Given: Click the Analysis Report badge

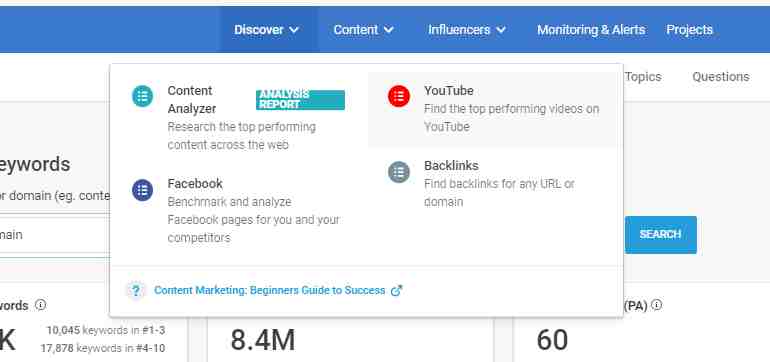Looking at the screenshot, I should click(300, 100).
